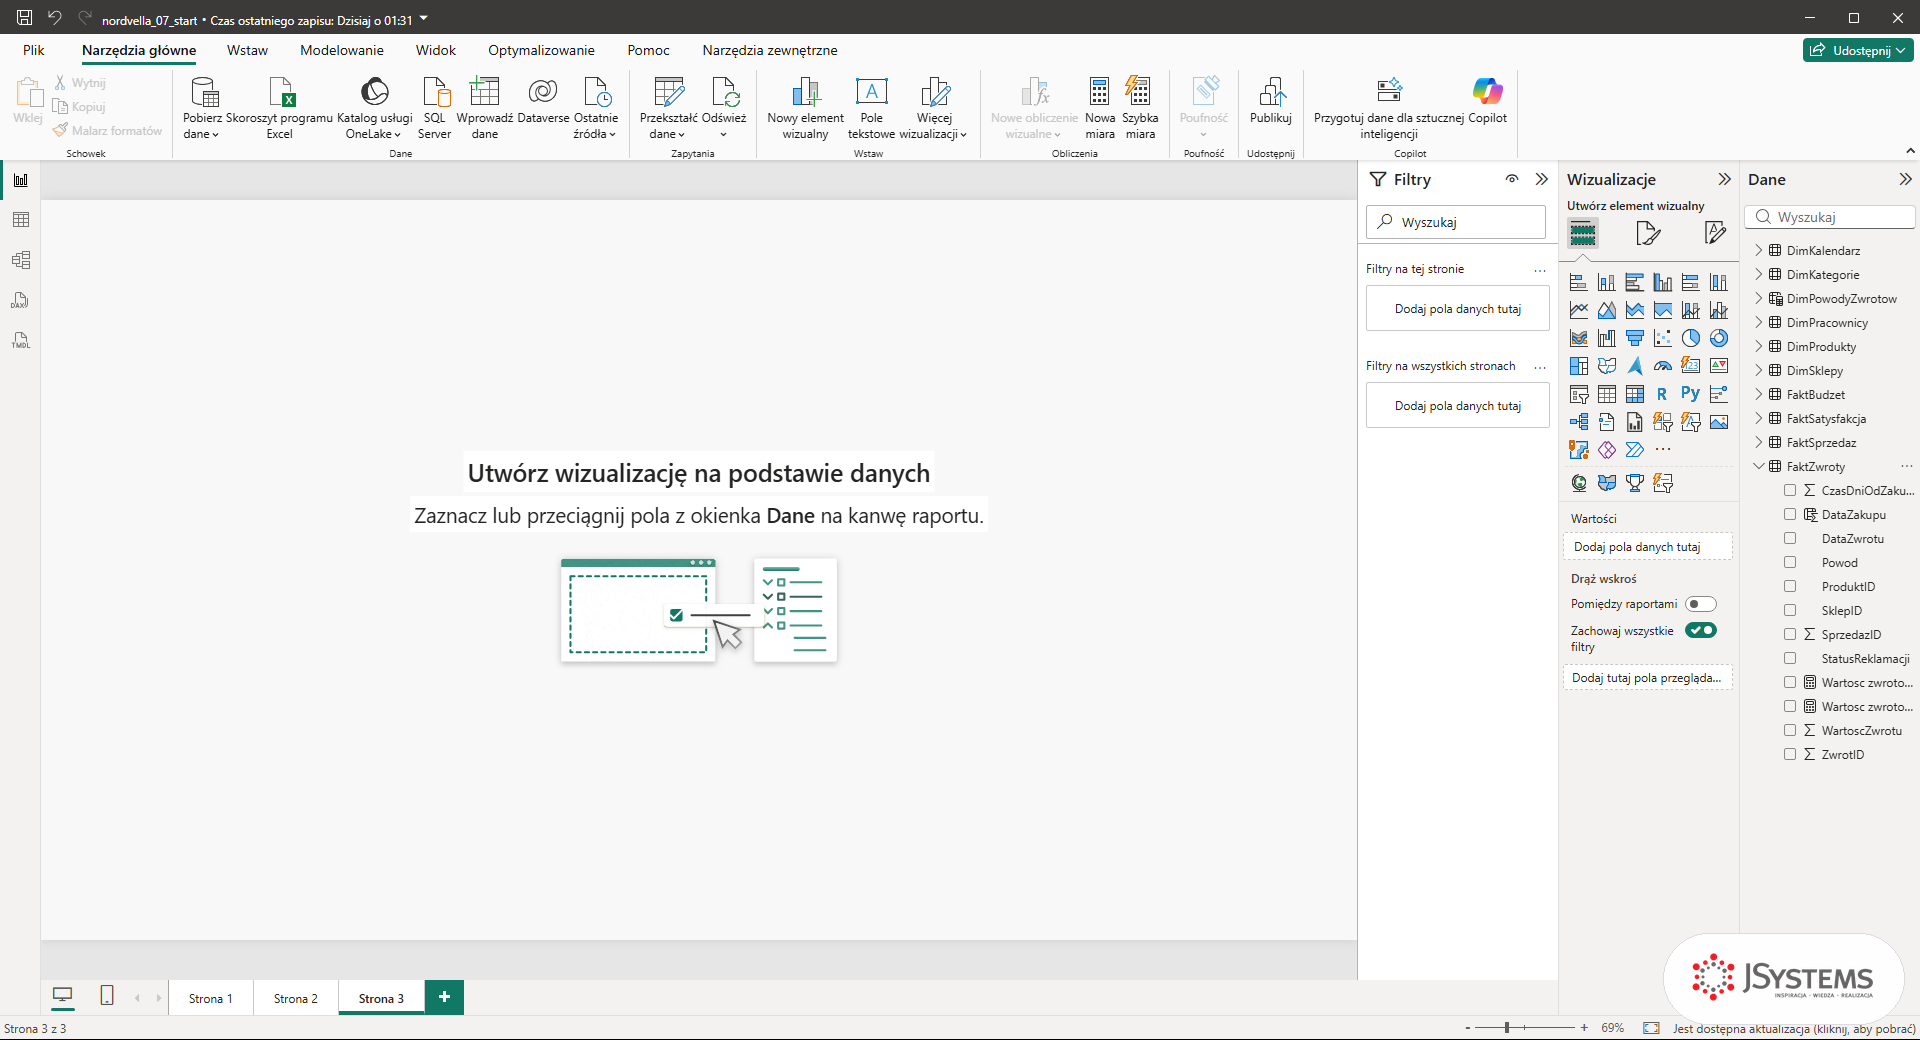Open the Widok ribbon tab
Image resolution: width=1920 pixels, height=1040 pixels.
(436, 50)
